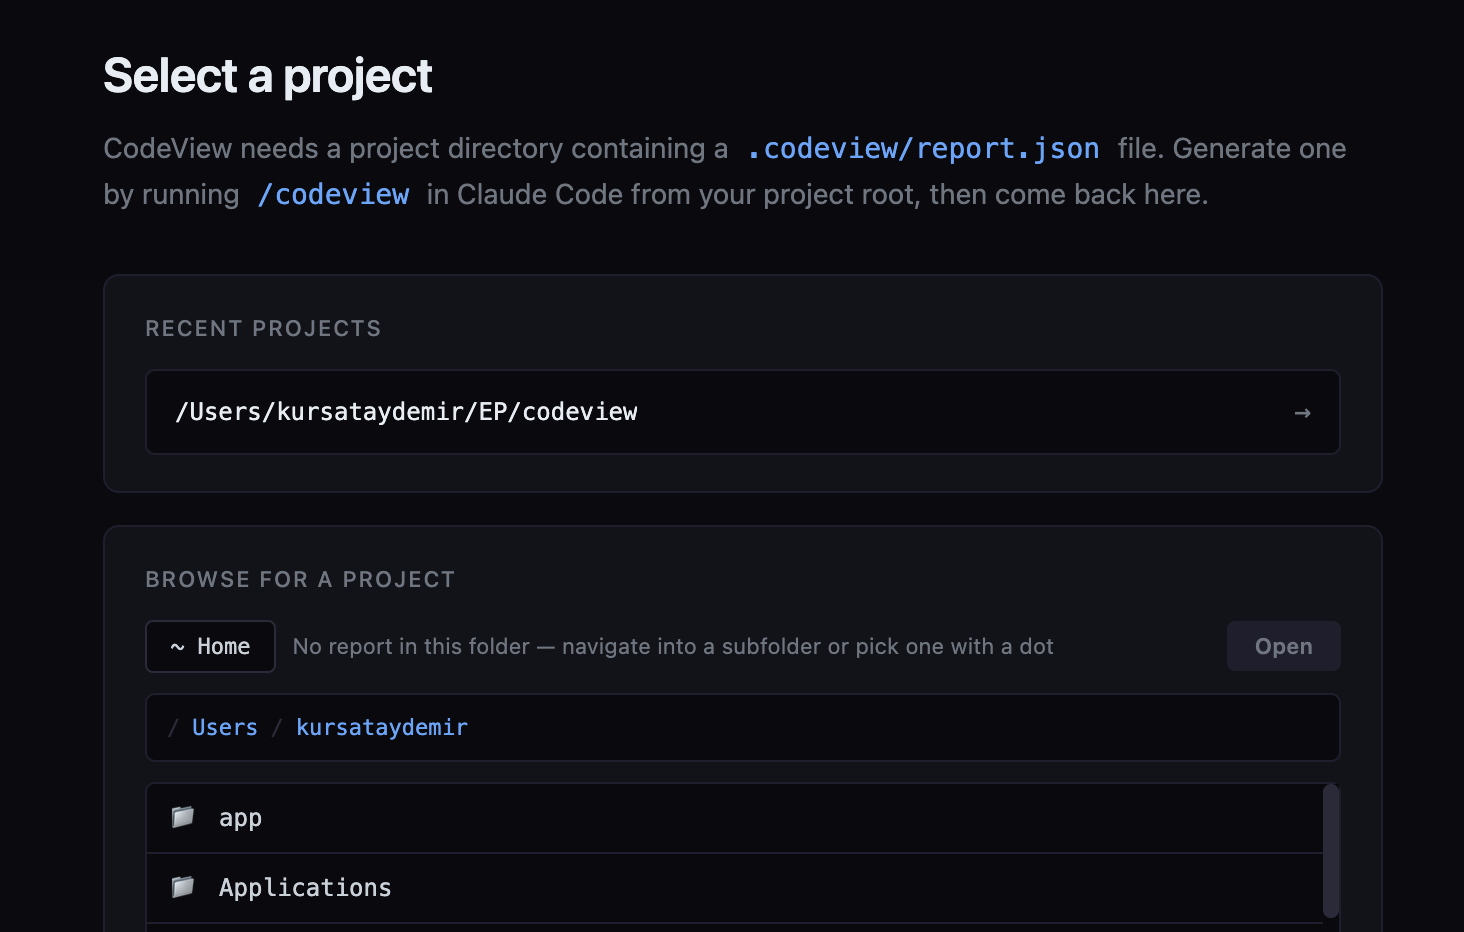
Task: Click the arrow icon on recent project row
Action: [1302, 413]
